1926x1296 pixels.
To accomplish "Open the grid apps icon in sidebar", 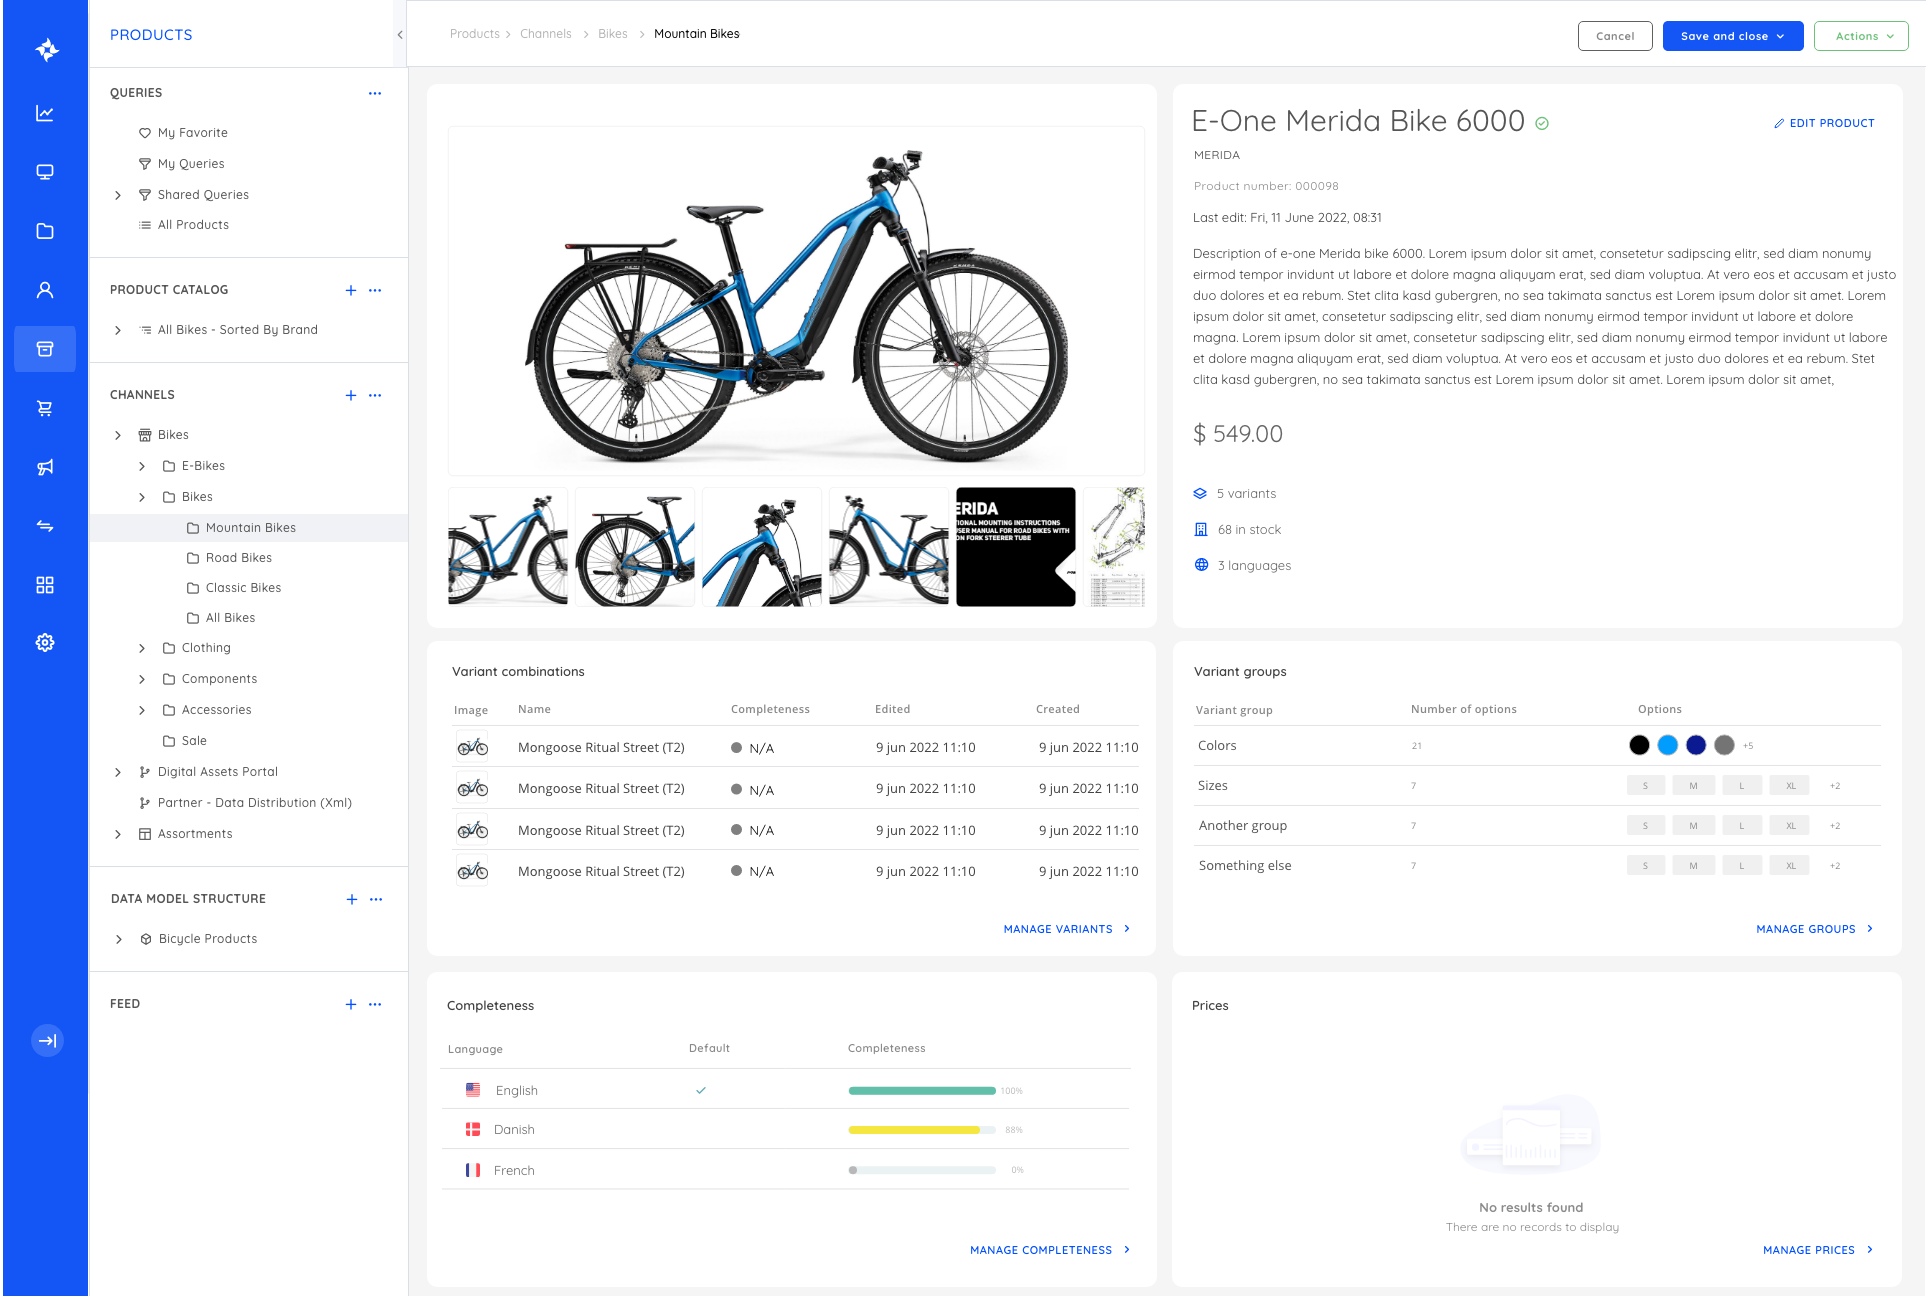I will pos(45,585).
